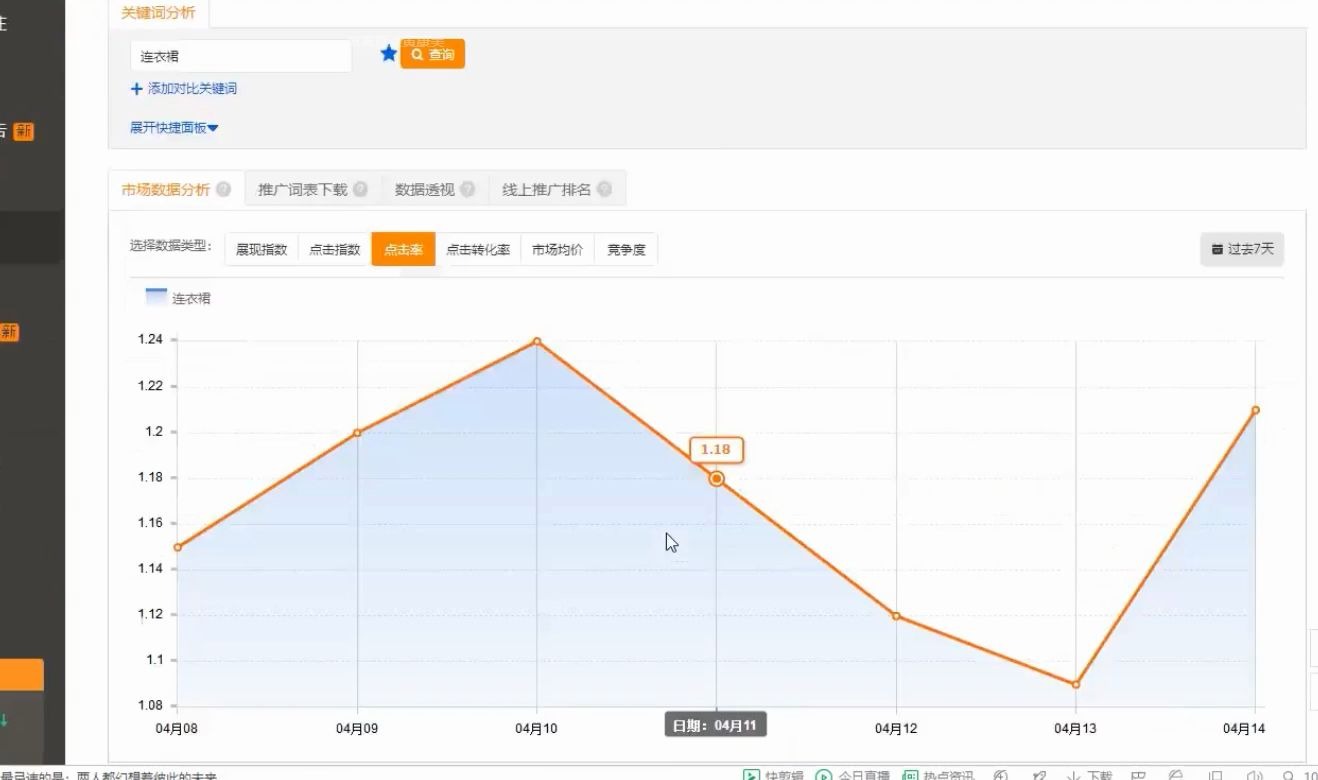Screen dimensions: 1318x780
Task: Click the 日期：04月11 date label
Action: 716,725
